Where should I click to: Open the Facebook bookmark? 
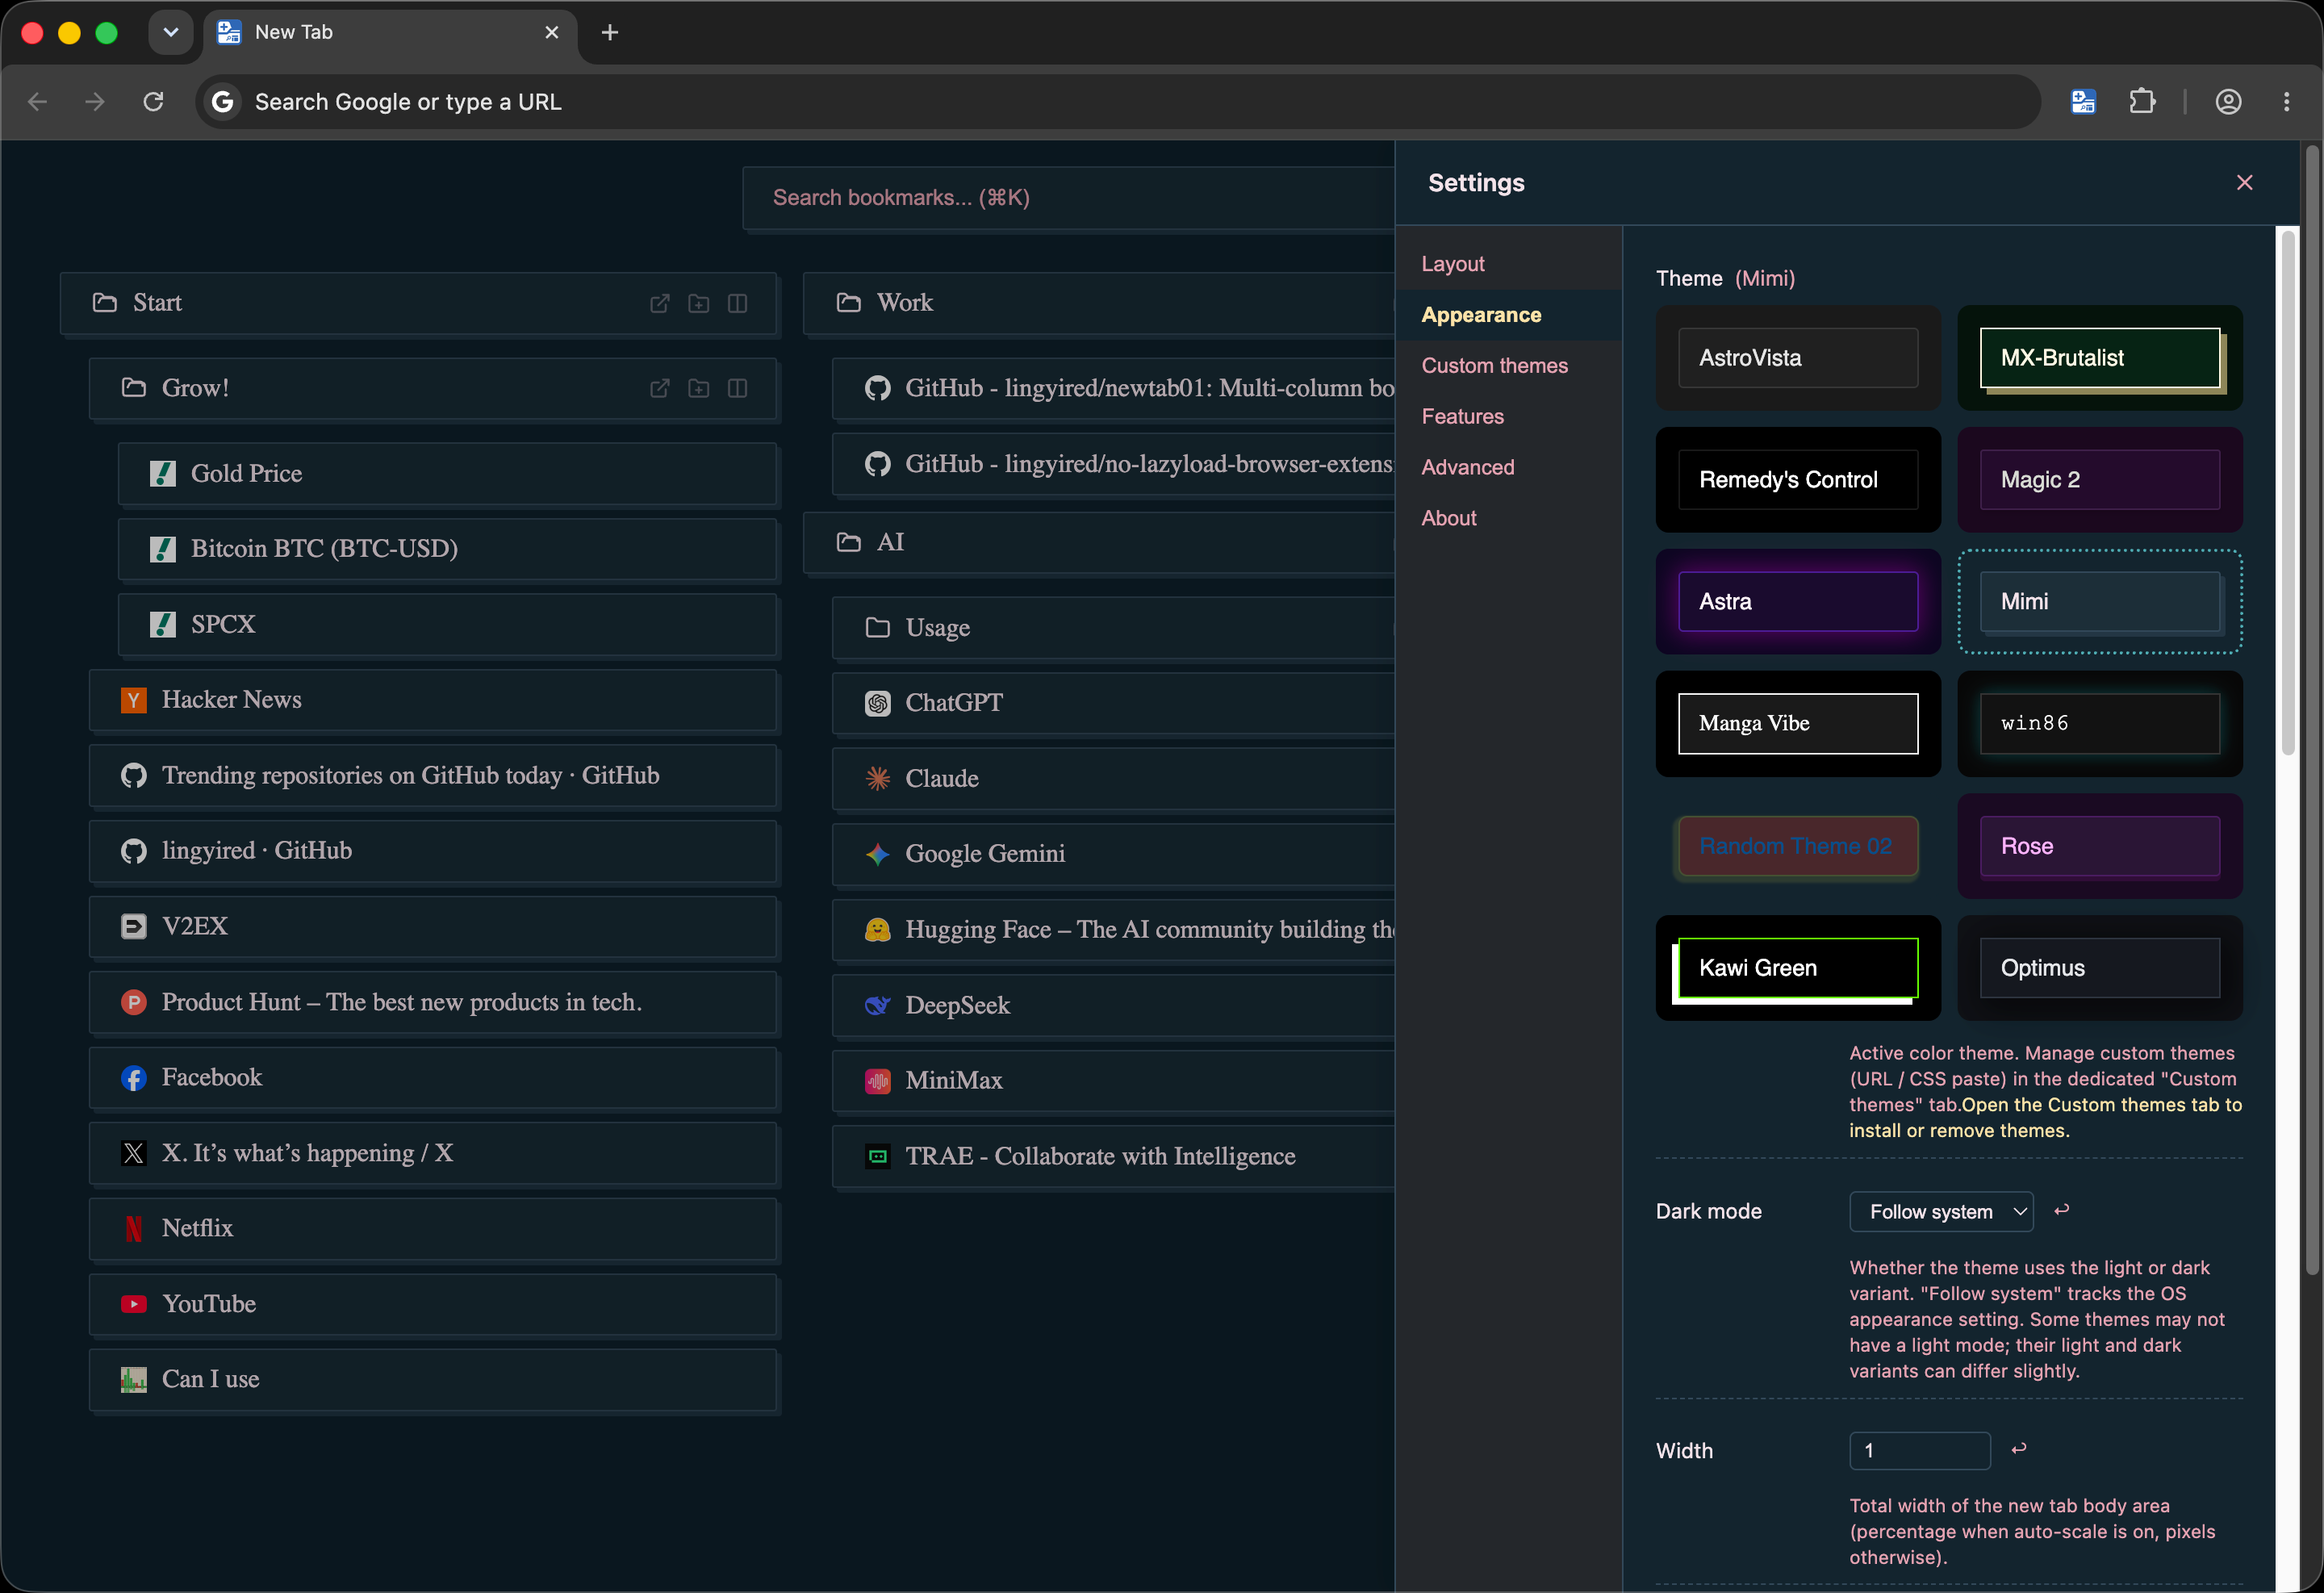pyautogui.click(x=433, y=1077)
